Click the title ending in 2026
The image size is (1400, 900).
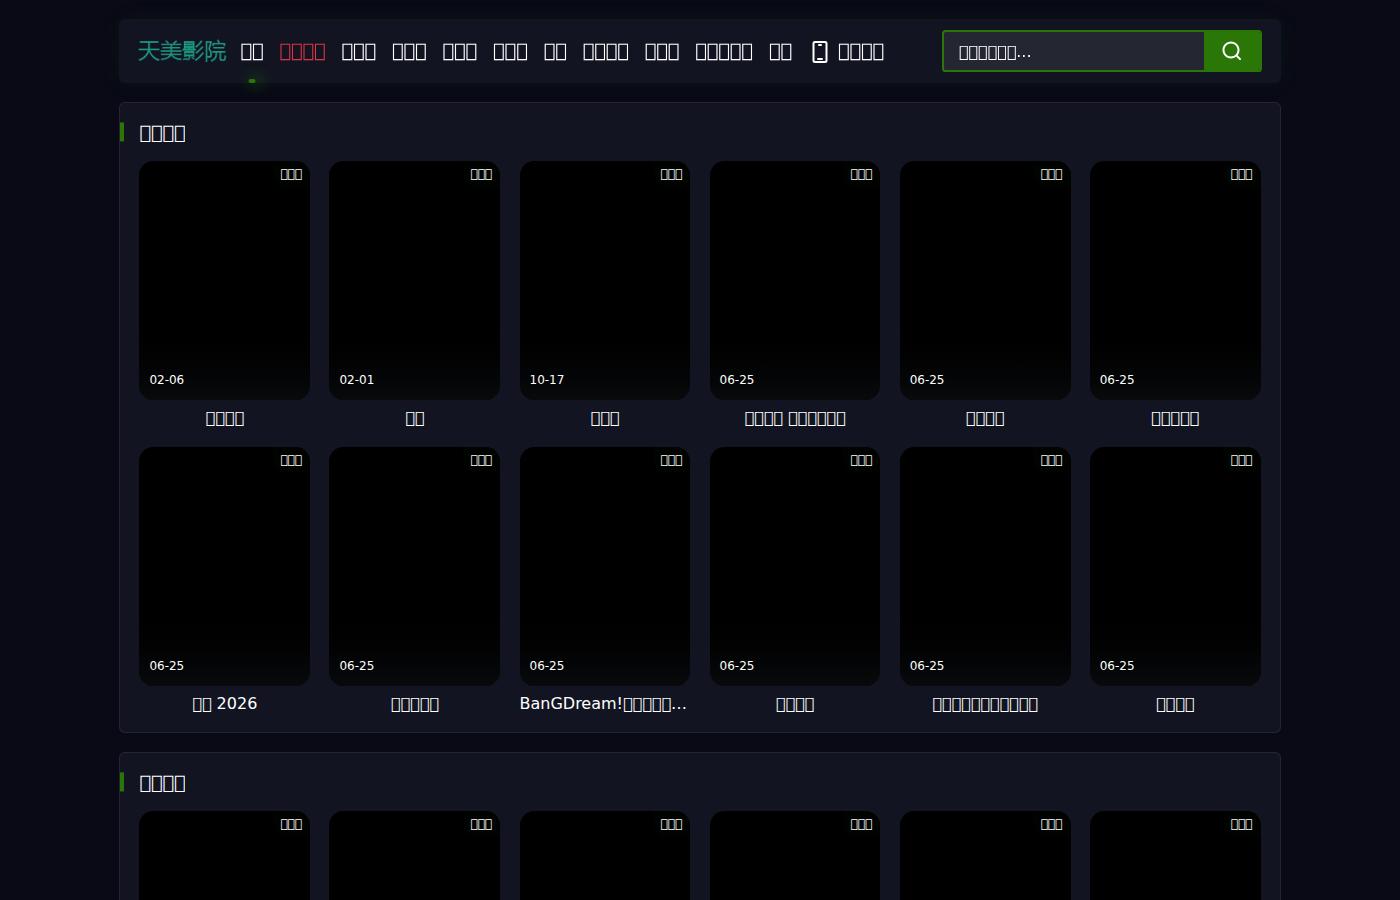pyautogui.click(x=224, y=704)
